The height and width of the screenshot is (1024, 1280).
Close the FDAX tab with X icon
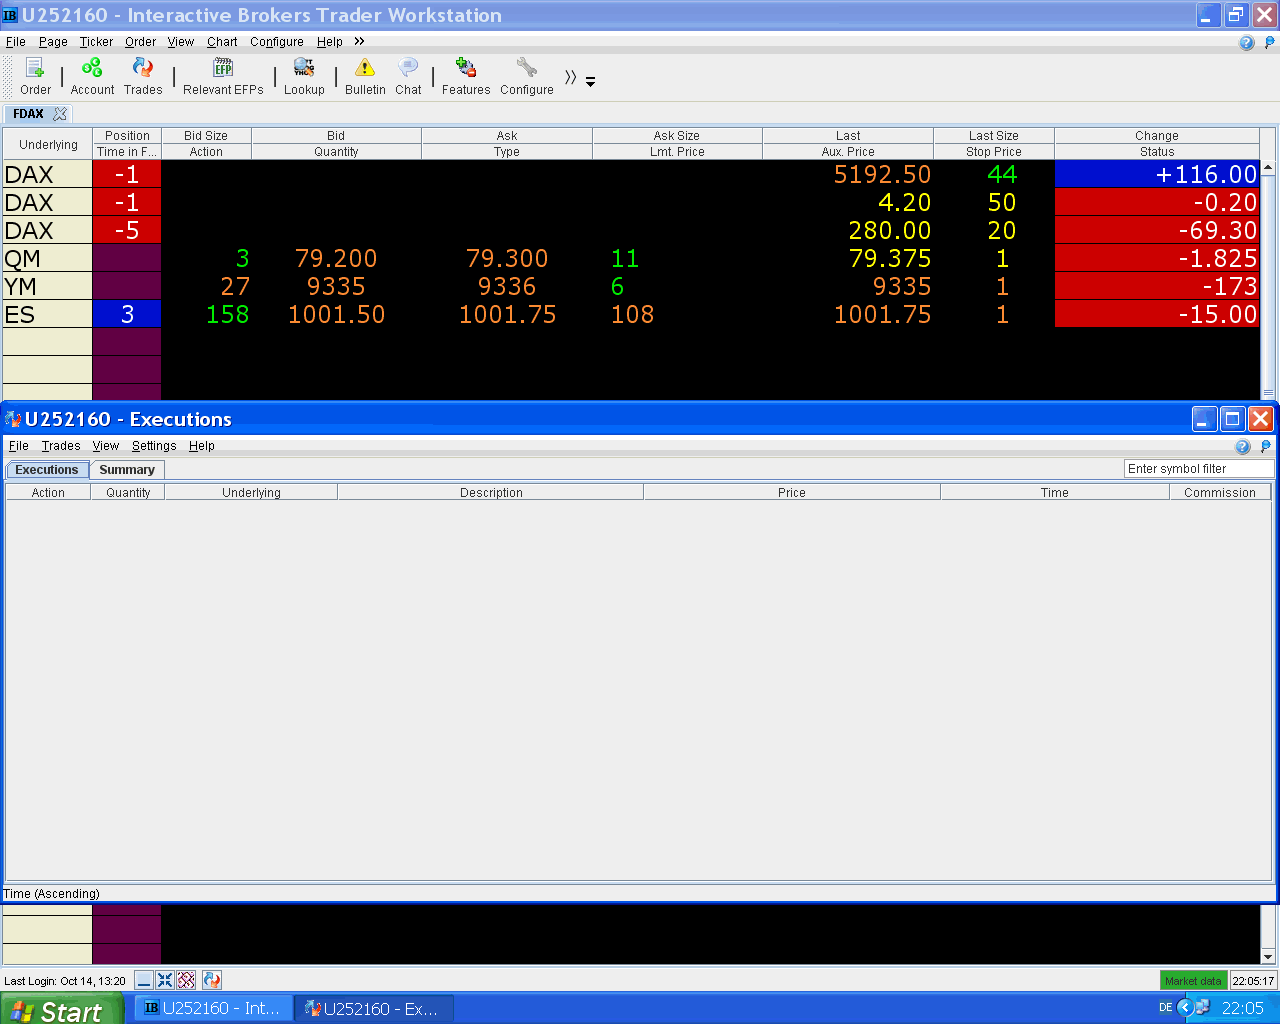60,114
